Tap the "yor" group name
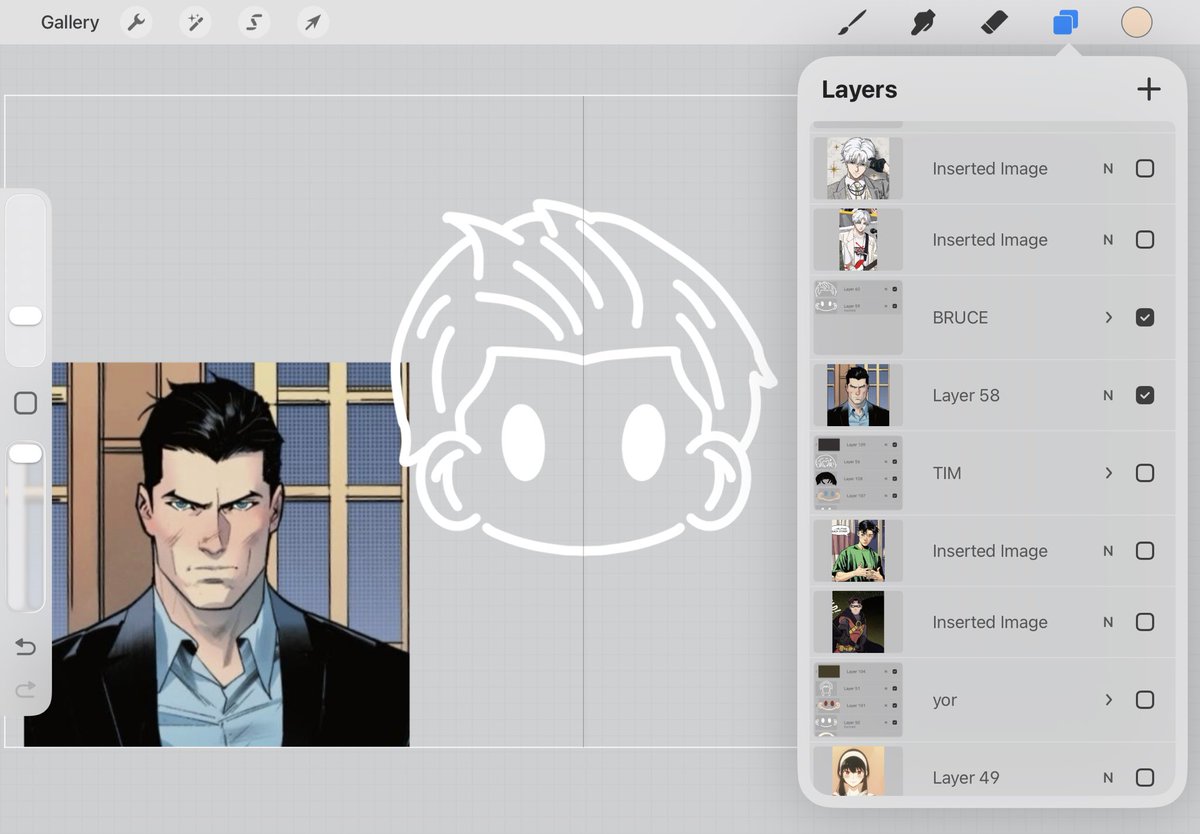 pos(945,700)
